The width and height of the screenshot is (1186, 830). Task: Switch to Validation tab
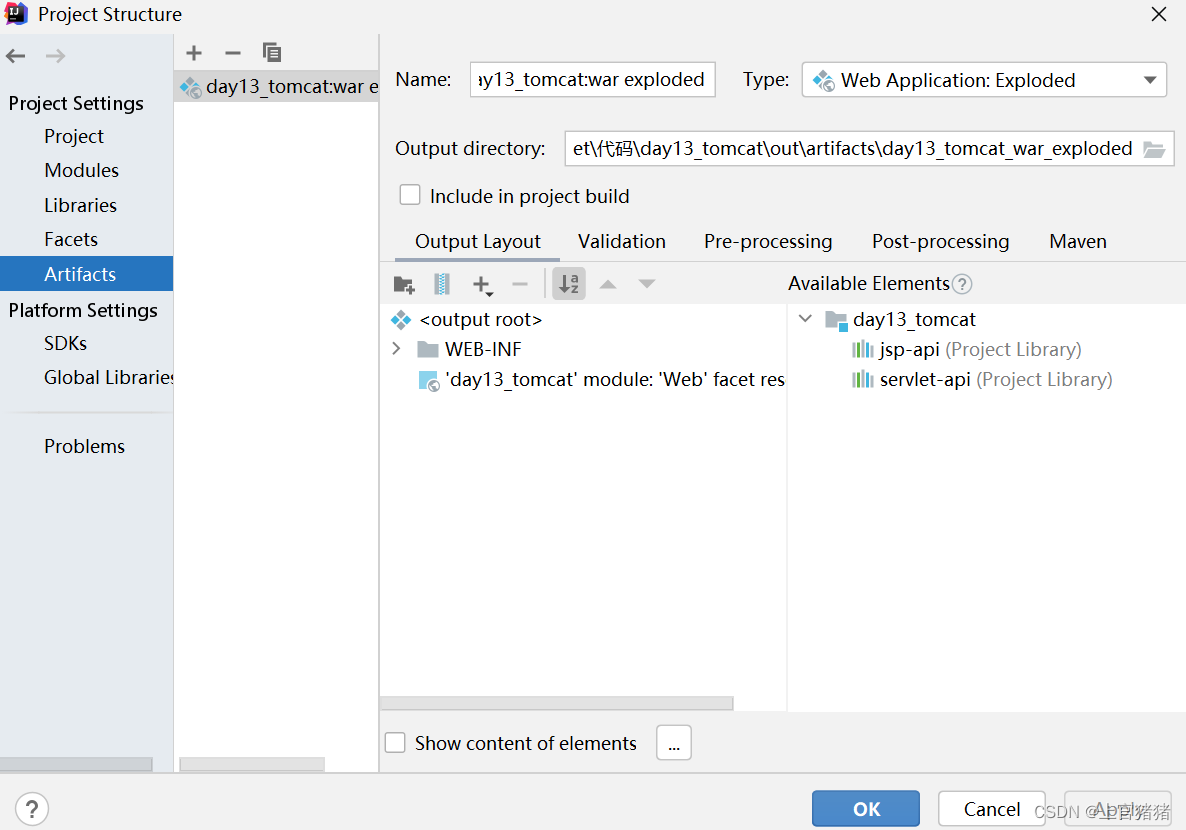(x=622, y=241)
